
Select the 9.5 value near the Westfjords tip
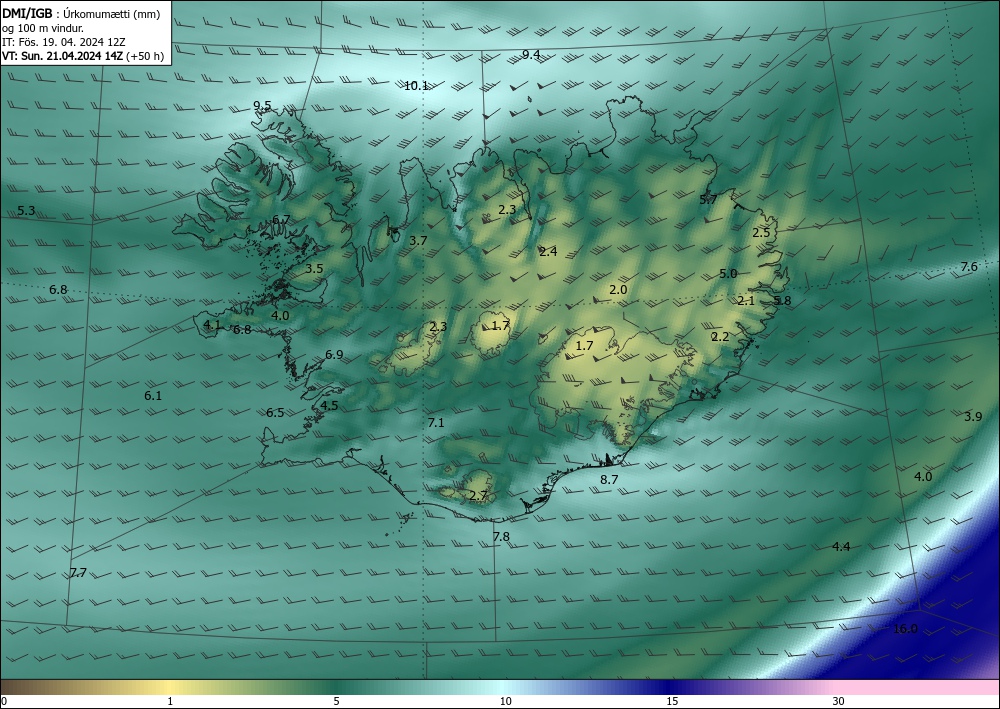262,106
